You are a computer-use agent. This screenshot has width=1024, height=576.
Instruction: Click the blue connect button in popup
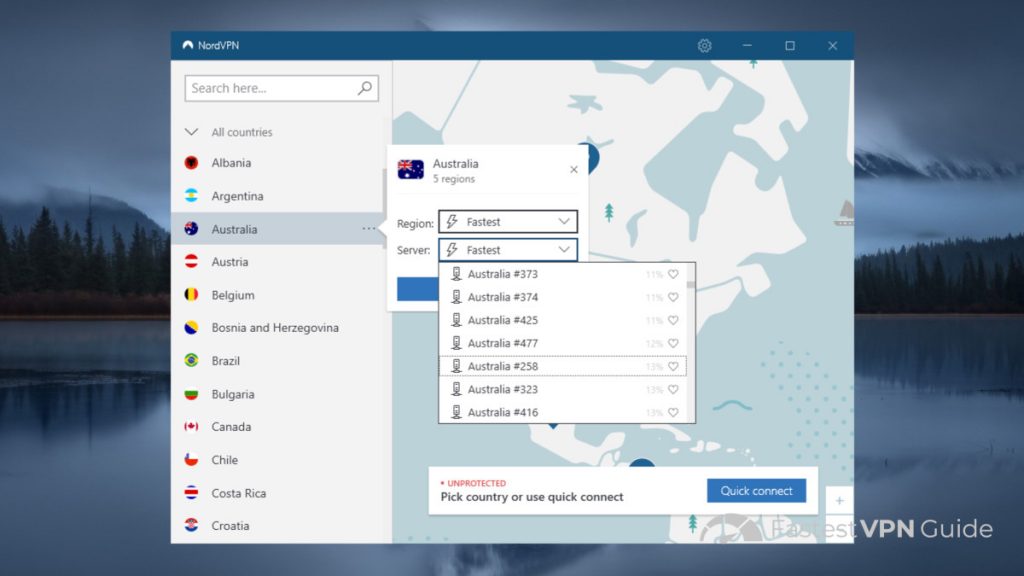tap(418, 289)
